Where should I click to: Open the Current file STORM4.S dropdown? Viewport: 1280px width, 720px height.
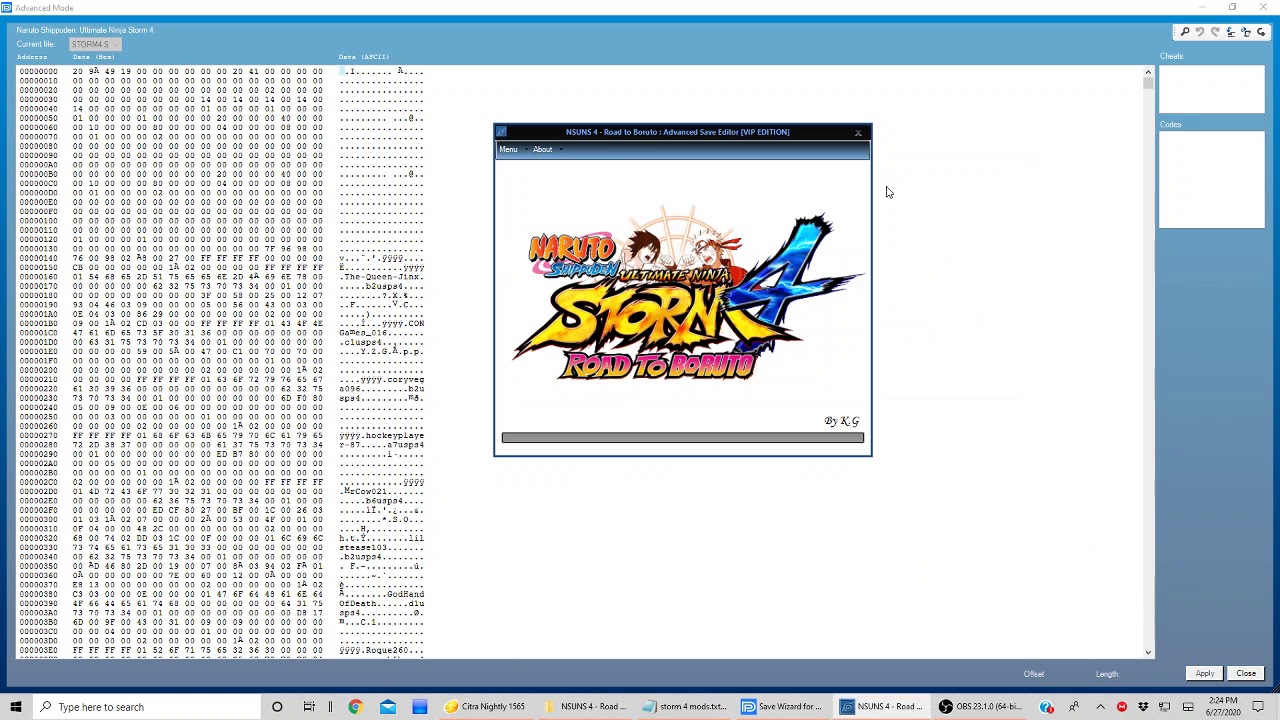95,44
